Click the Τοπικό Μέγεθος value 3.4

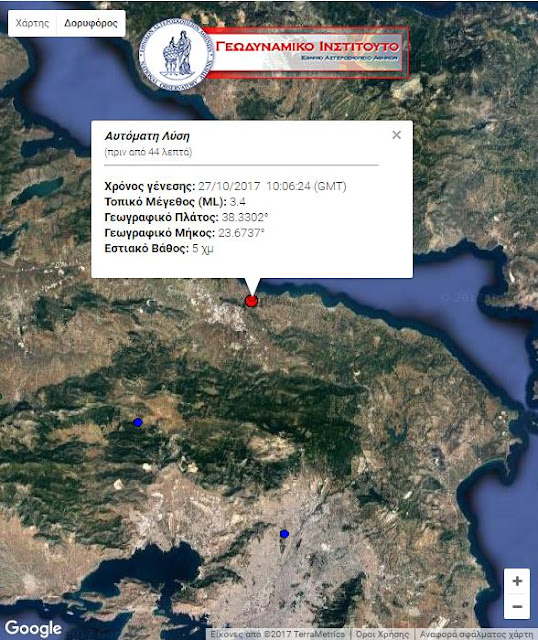(238, 202)
